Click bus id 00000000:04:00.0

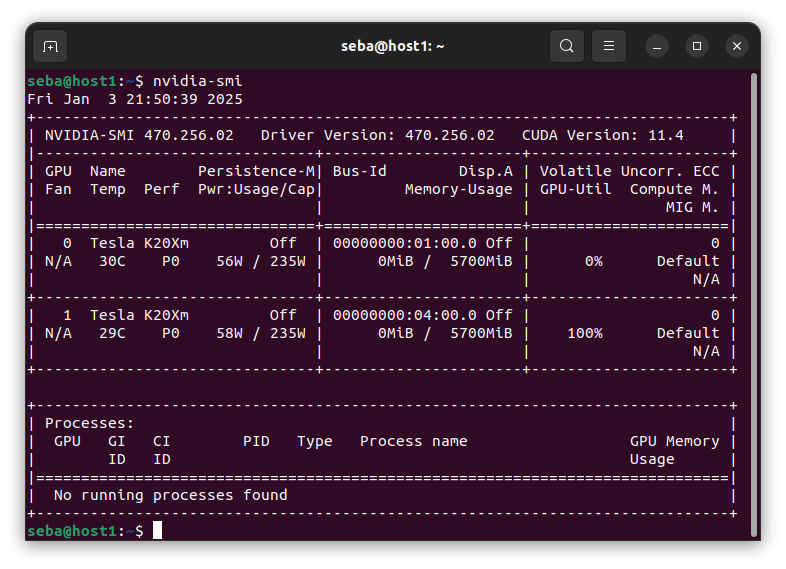(405, 315)
